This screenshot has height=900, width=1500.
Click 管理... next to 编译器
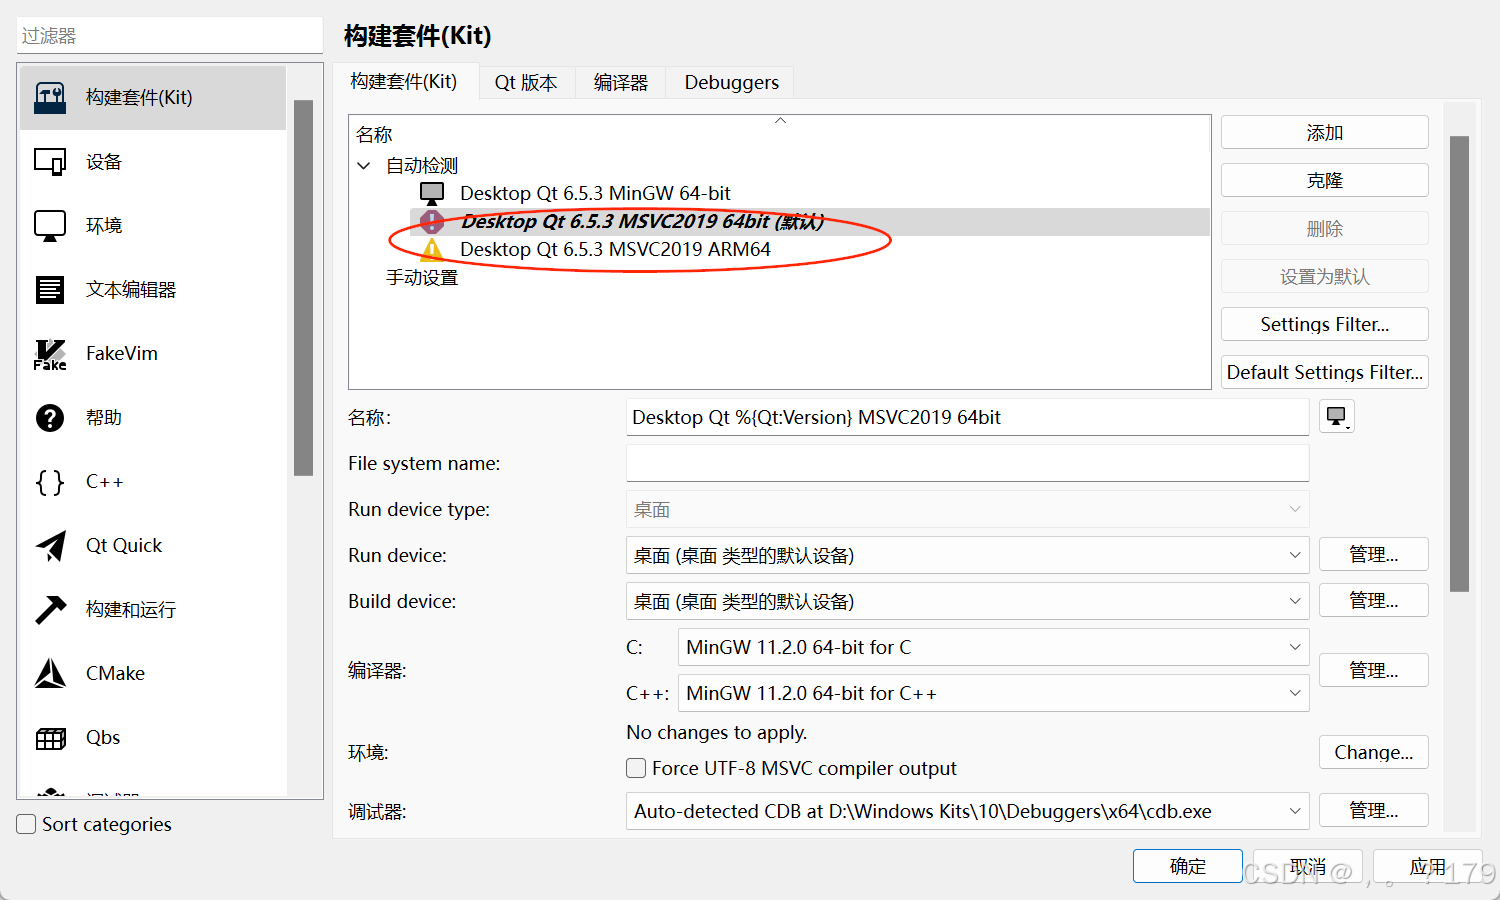coord(1373,670)
